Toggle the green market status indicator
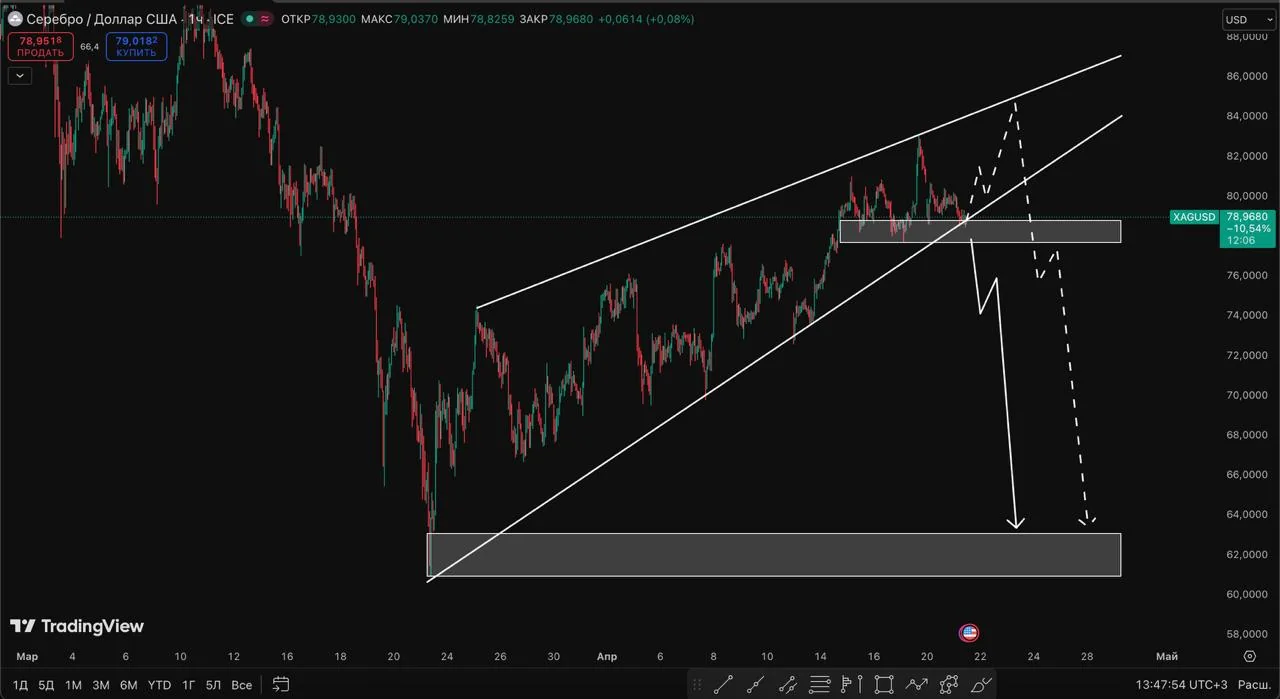The height and width of the screenshot is (699, 1280). [x=246, y=19]
